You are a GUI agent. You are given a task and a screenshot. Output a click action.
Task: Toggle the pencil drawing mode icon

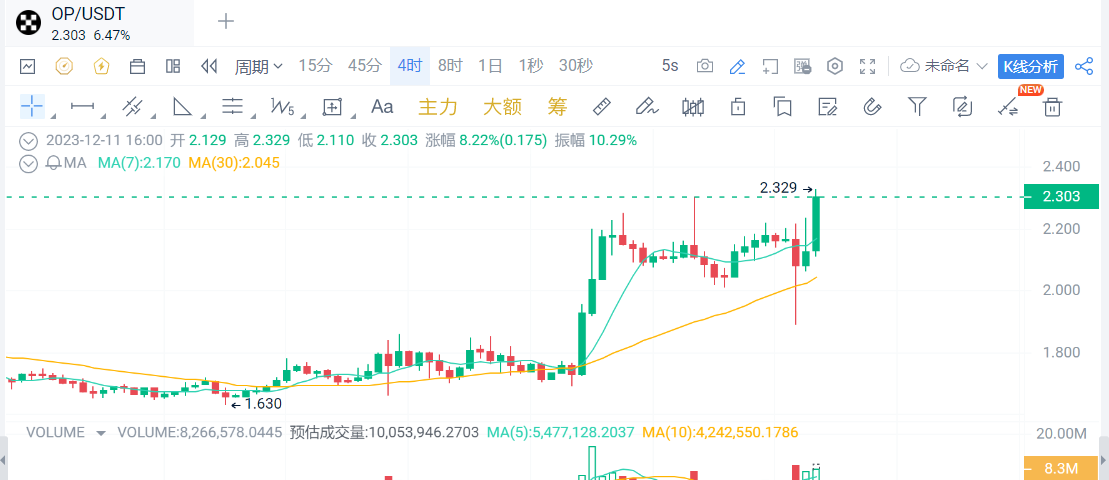click(x=737, y=66)
